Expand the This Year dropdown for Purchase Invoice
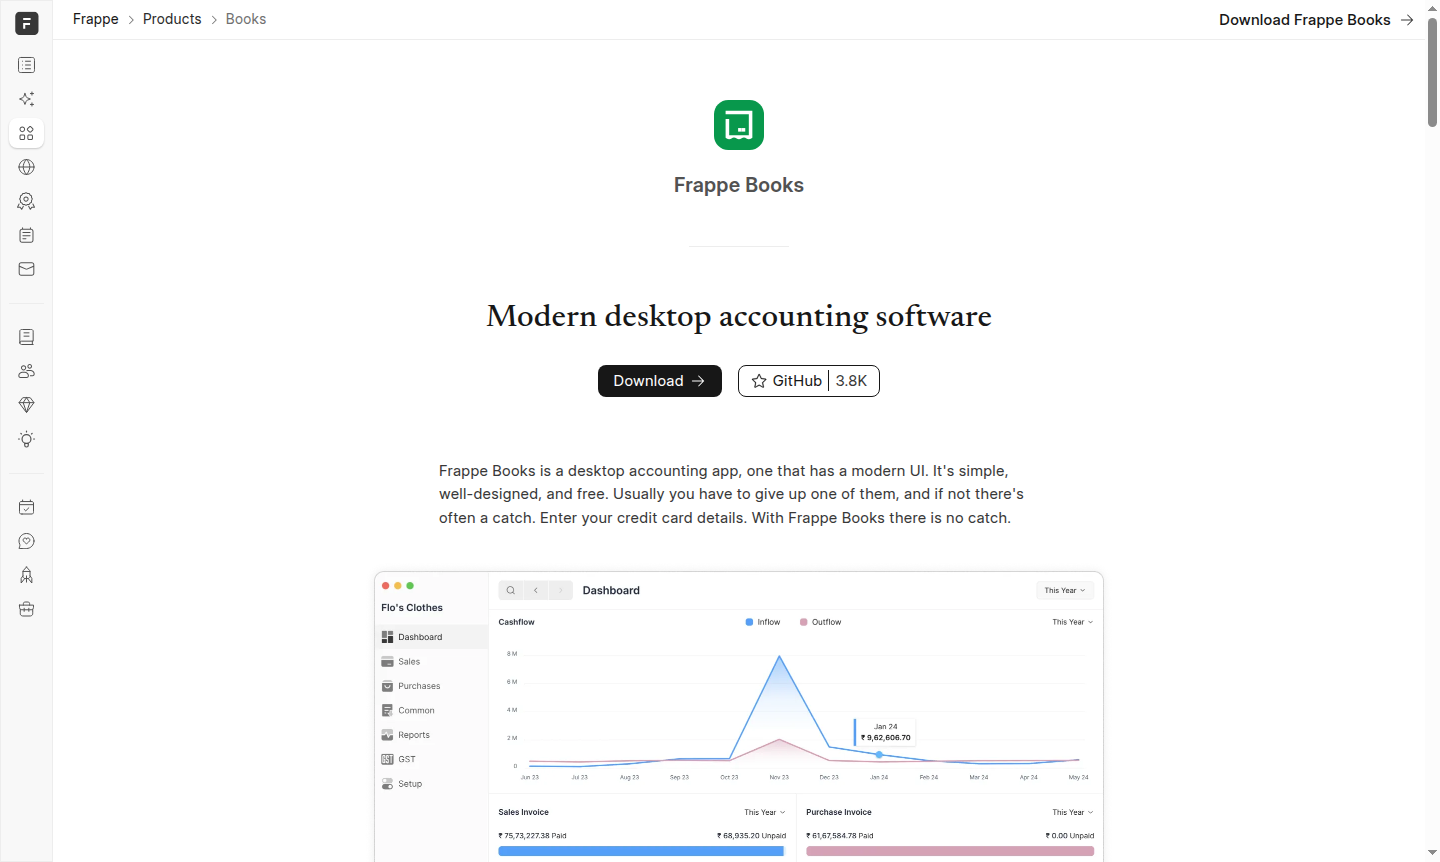The width and height of the screenshot is (1440, 862). coord(1071,812)
